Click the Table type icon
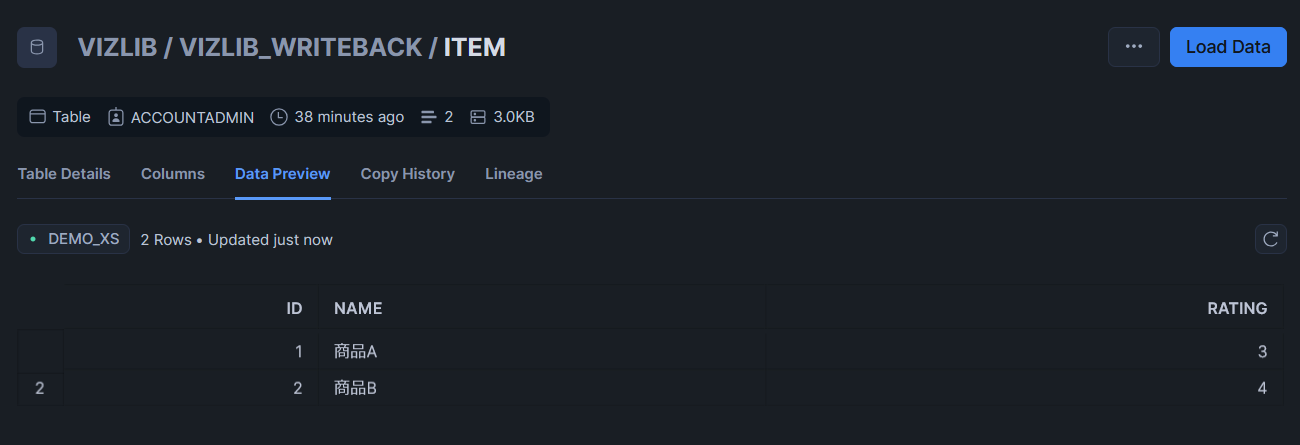1300x445 pixels. pyautogui.click(x=38, y=117)
